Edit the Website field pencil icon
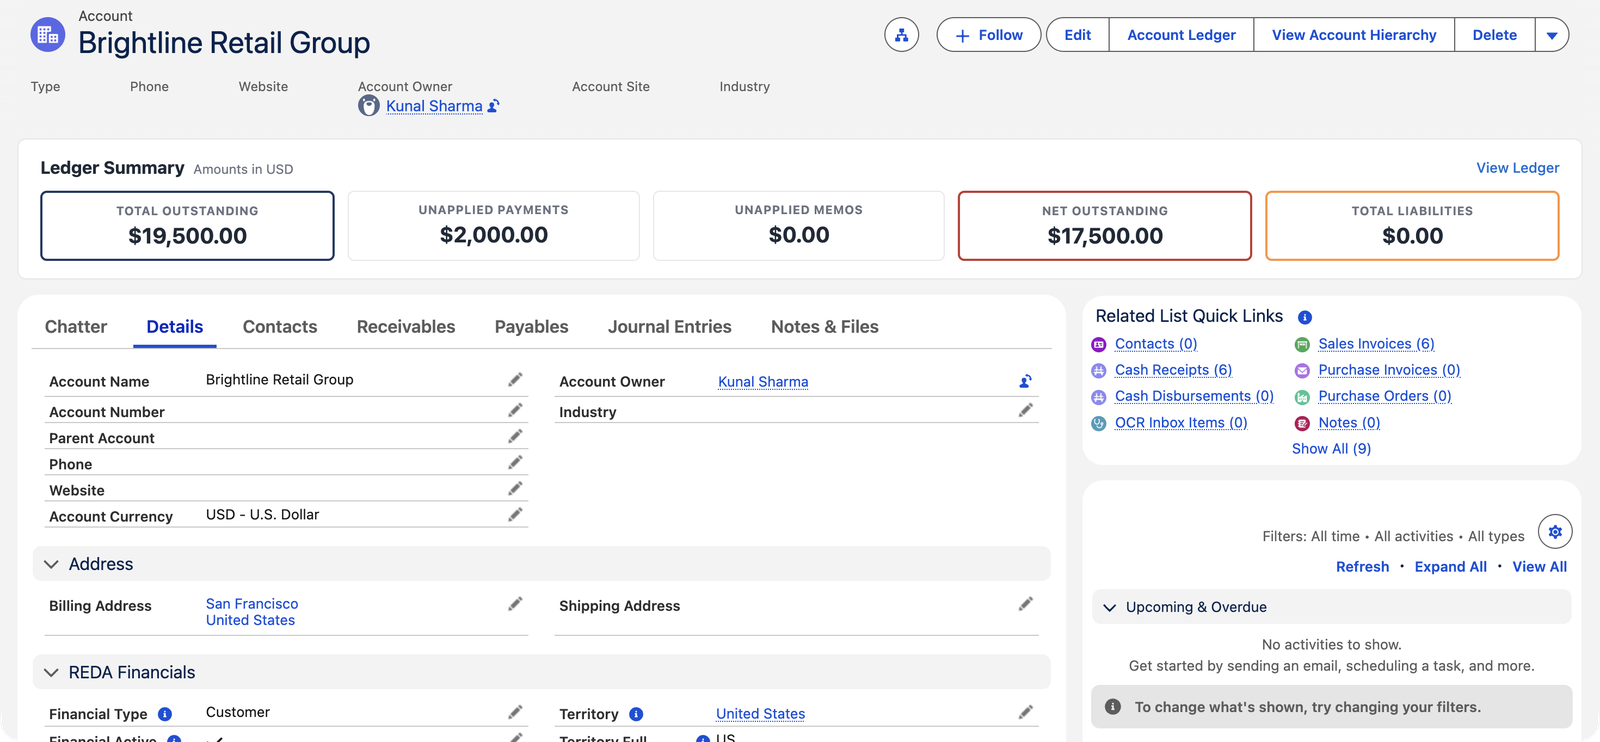The width and height of the screenshot is (1600, 742). point(515,488)
